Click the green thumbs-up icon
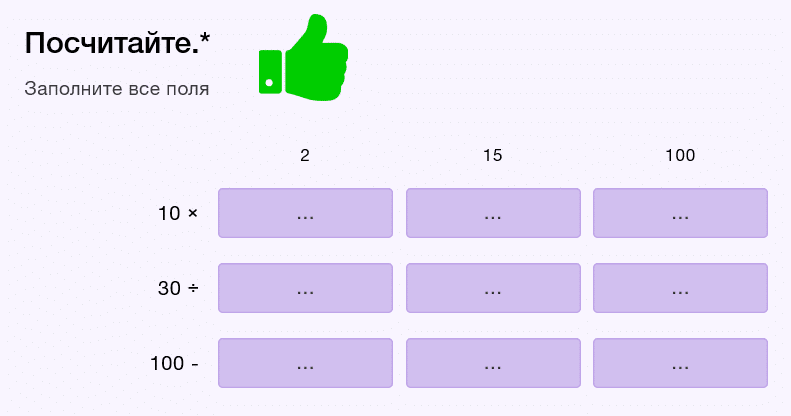This screenshot has width=791, height=416. [x=303, y=60]
